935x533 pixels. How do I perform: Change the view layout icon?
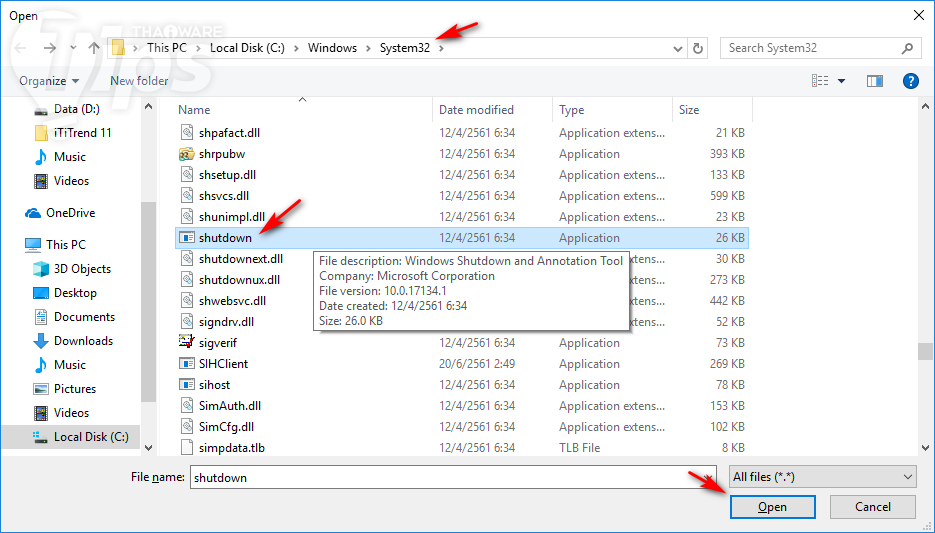click(820, 81)
